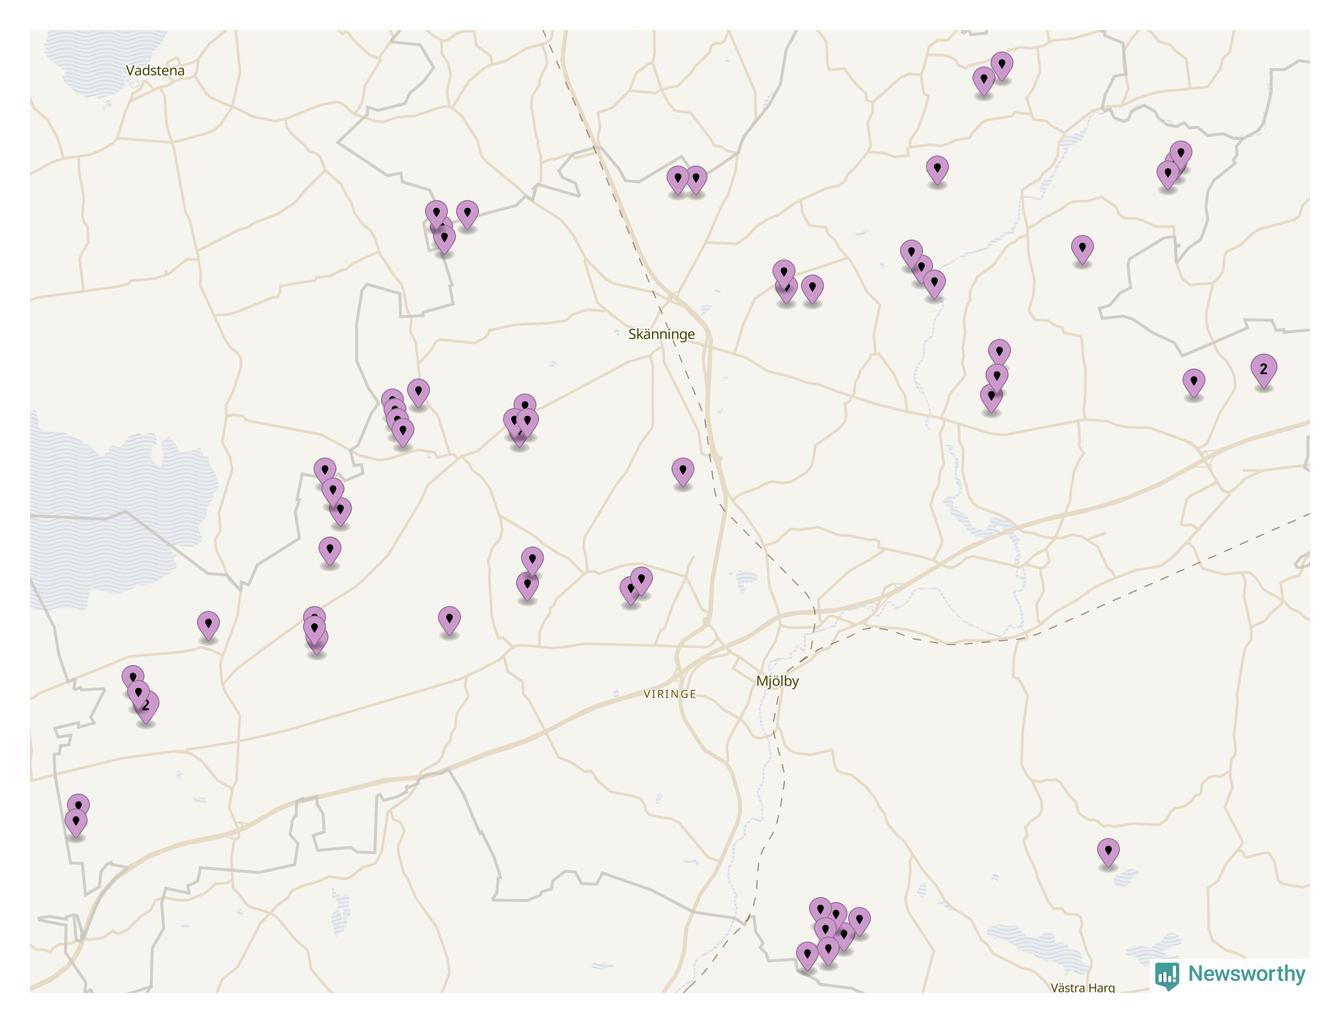The height and width of the screenshot is (1023, 1340).
Task: Select the cluster marker labeled 2 on the map's east side
Action: tap(1264, 370)
